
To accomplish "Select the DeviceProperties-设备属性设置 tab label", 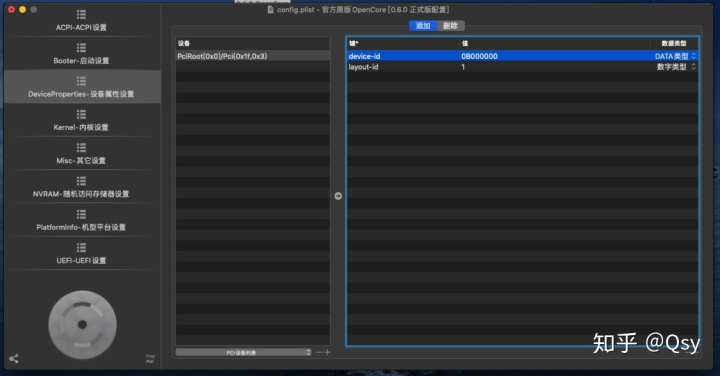I will coord(81,94).
